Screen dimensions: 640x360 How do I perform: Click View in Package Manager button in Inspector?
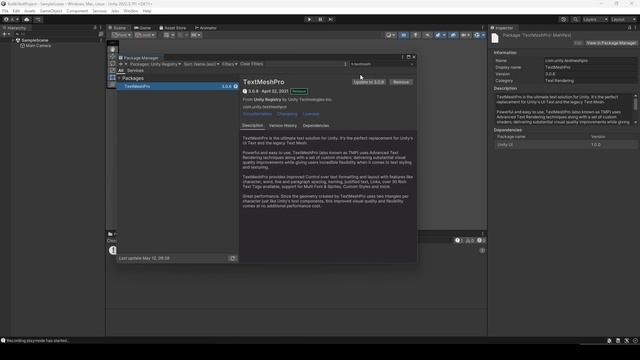611,43
